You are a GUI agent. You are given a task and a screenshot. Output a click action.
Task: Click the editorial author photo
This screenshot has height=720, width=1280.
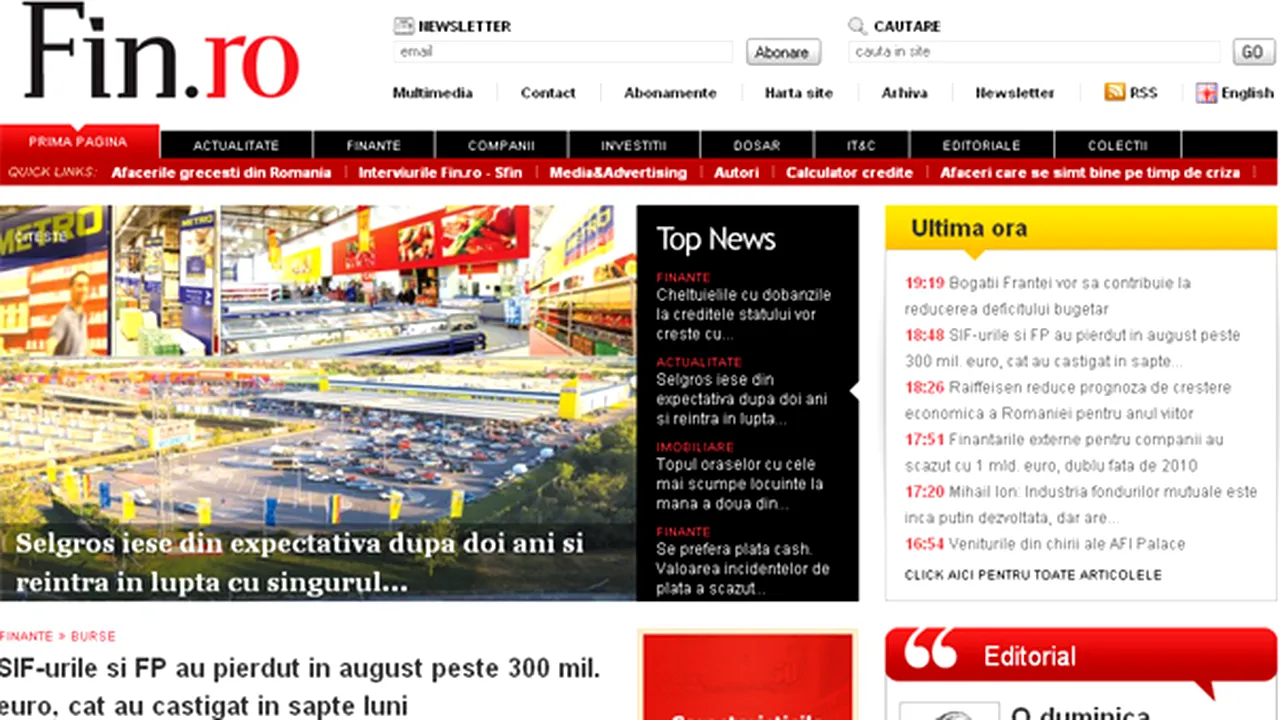click(949, 711)
